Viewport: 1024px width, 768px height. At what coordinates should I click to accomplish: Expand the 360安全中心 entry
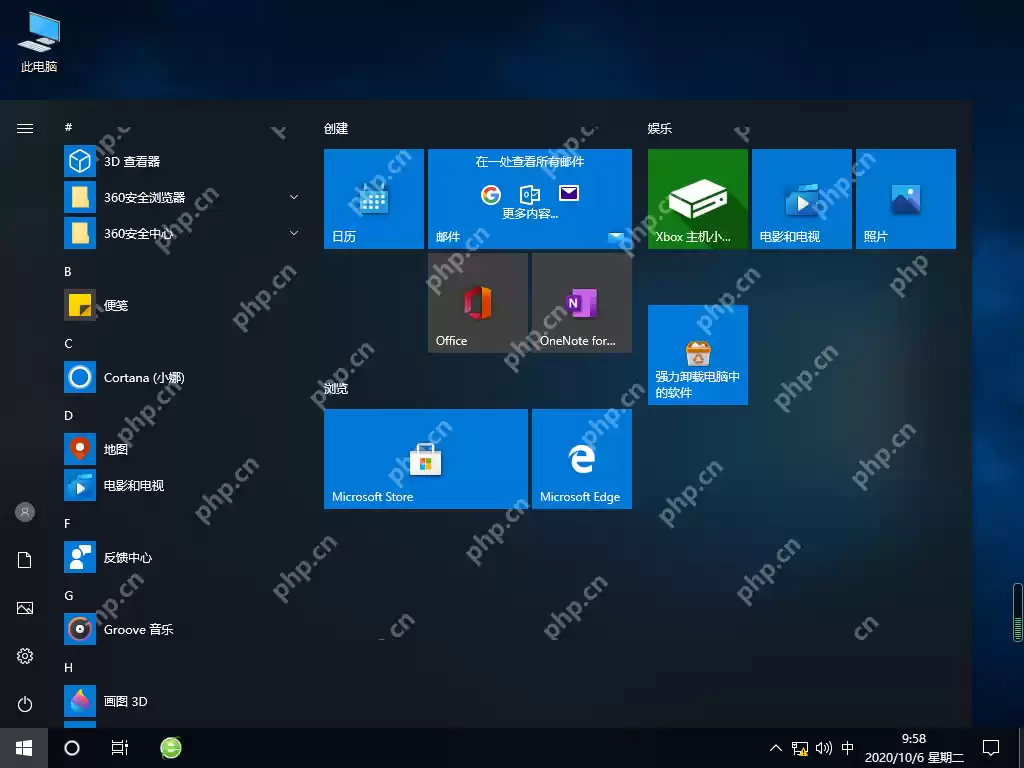point(293,233)
